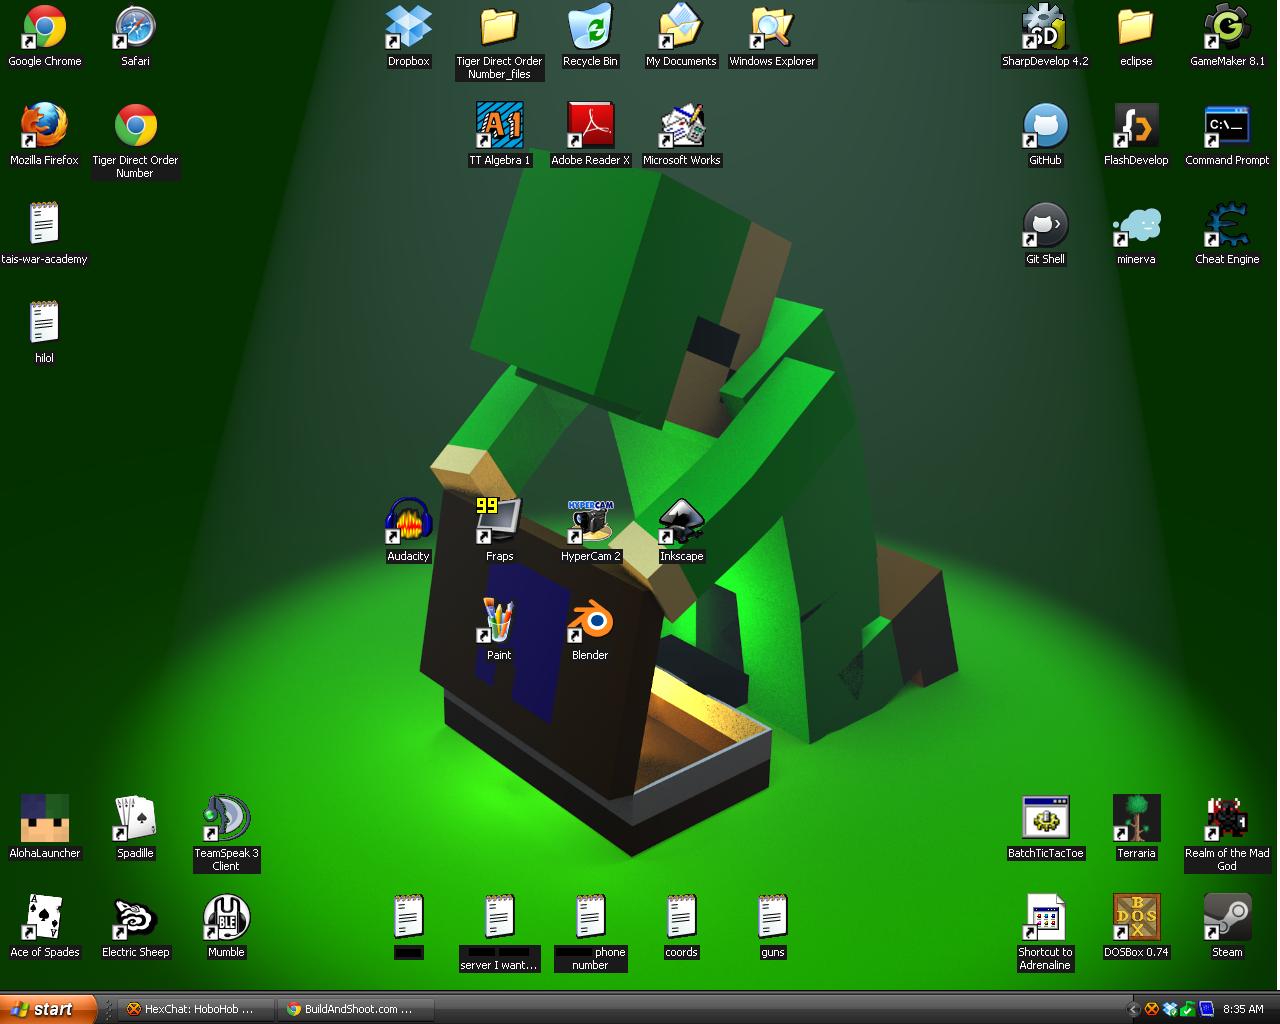The image size is (1280, 1024).
Task: Select the Inkscape shortcut
Action: click(x=681, y=522)
